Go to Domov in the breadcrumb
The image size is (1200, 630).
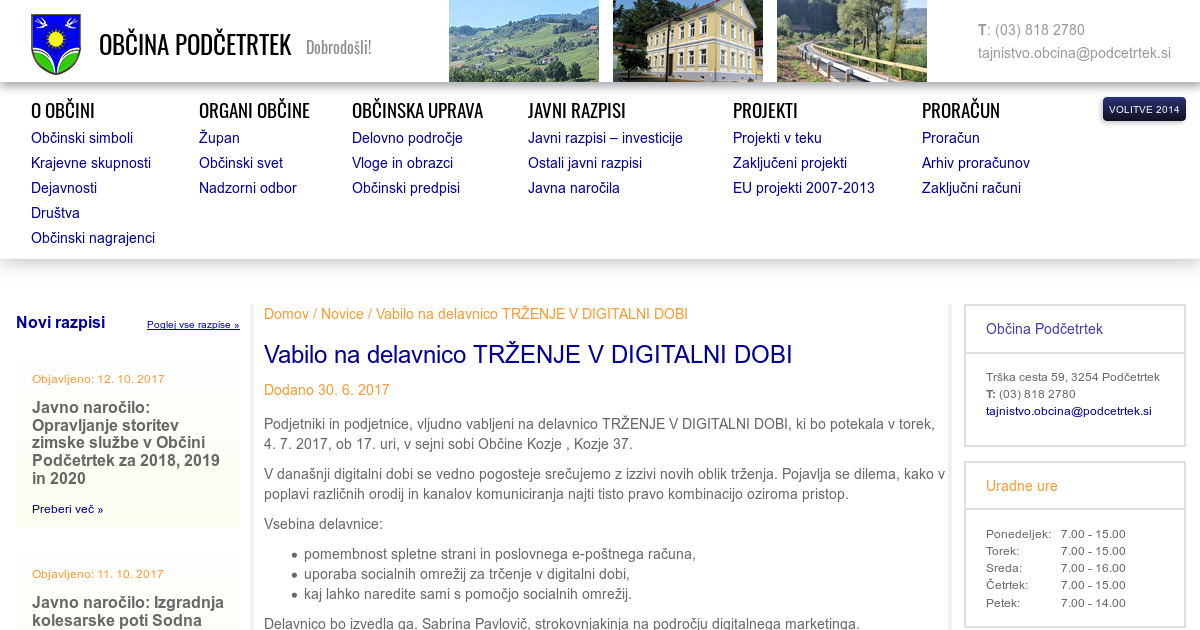tap(286, 314)
